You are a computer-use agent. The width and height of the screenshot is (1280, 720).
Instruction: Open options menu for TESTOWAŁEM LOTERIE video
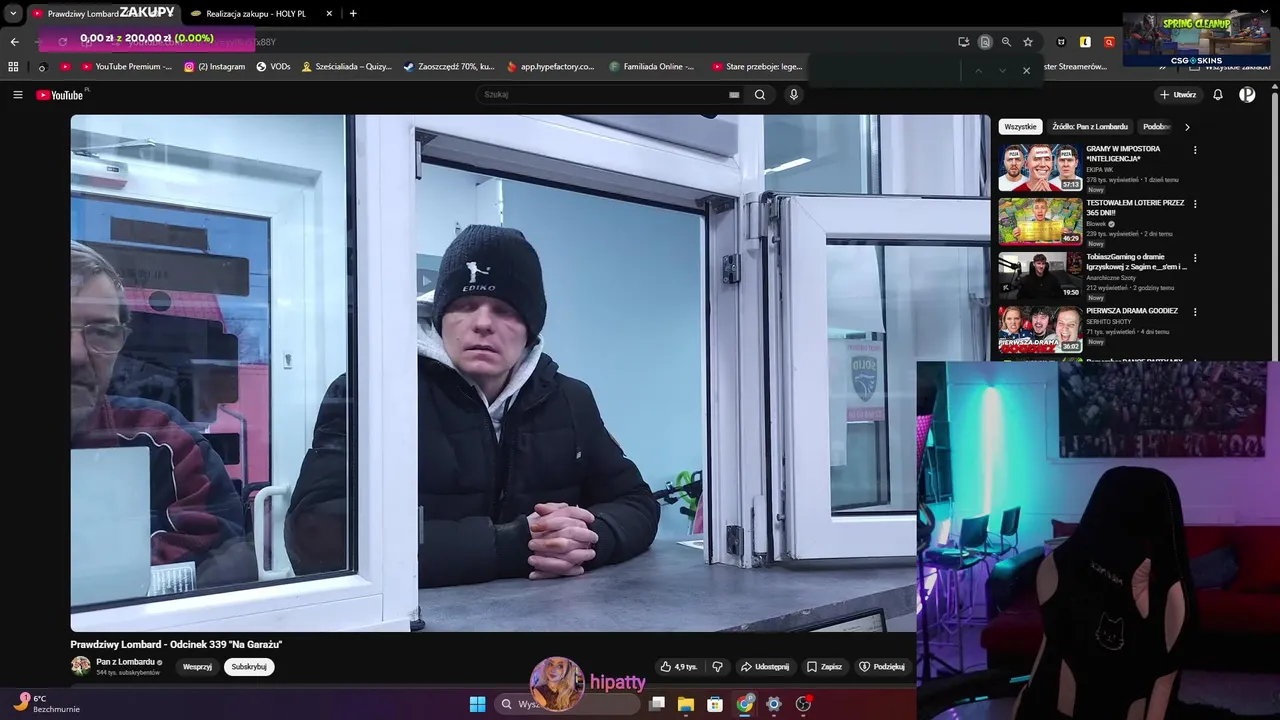tap(1195, 204)
